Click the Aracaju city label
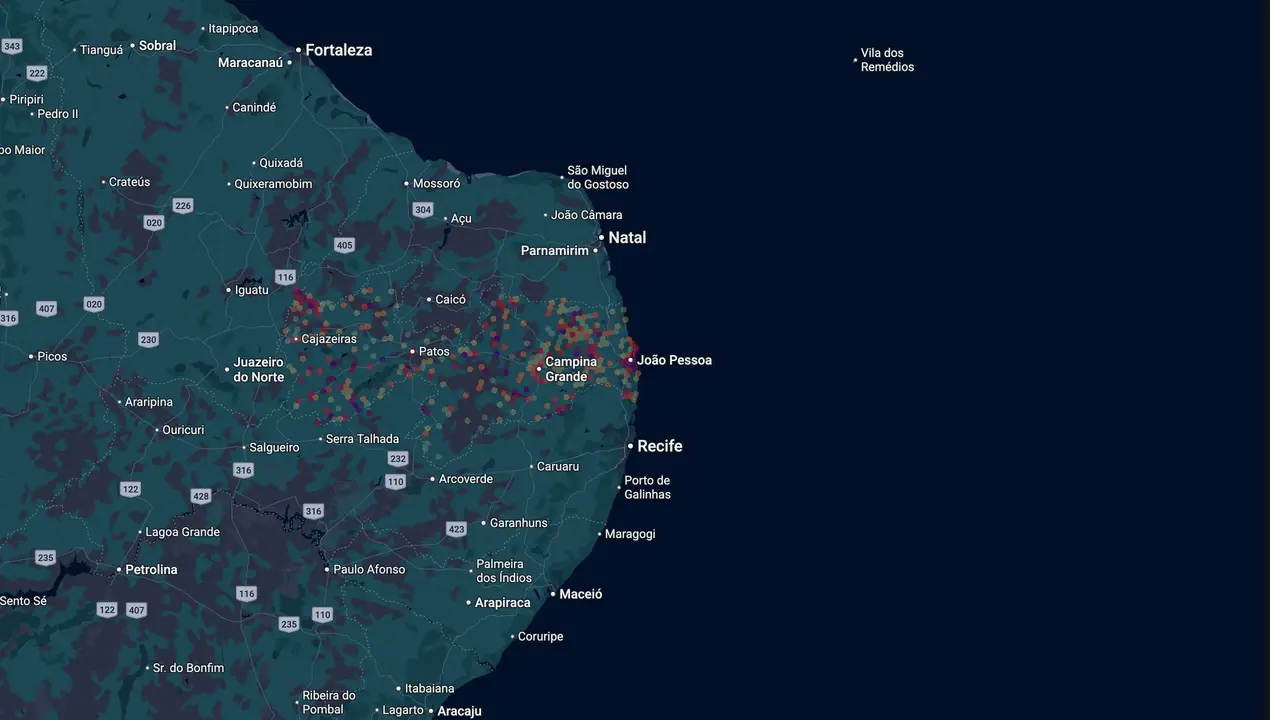Screen dimensions: 1270x720 pos(460,712)
